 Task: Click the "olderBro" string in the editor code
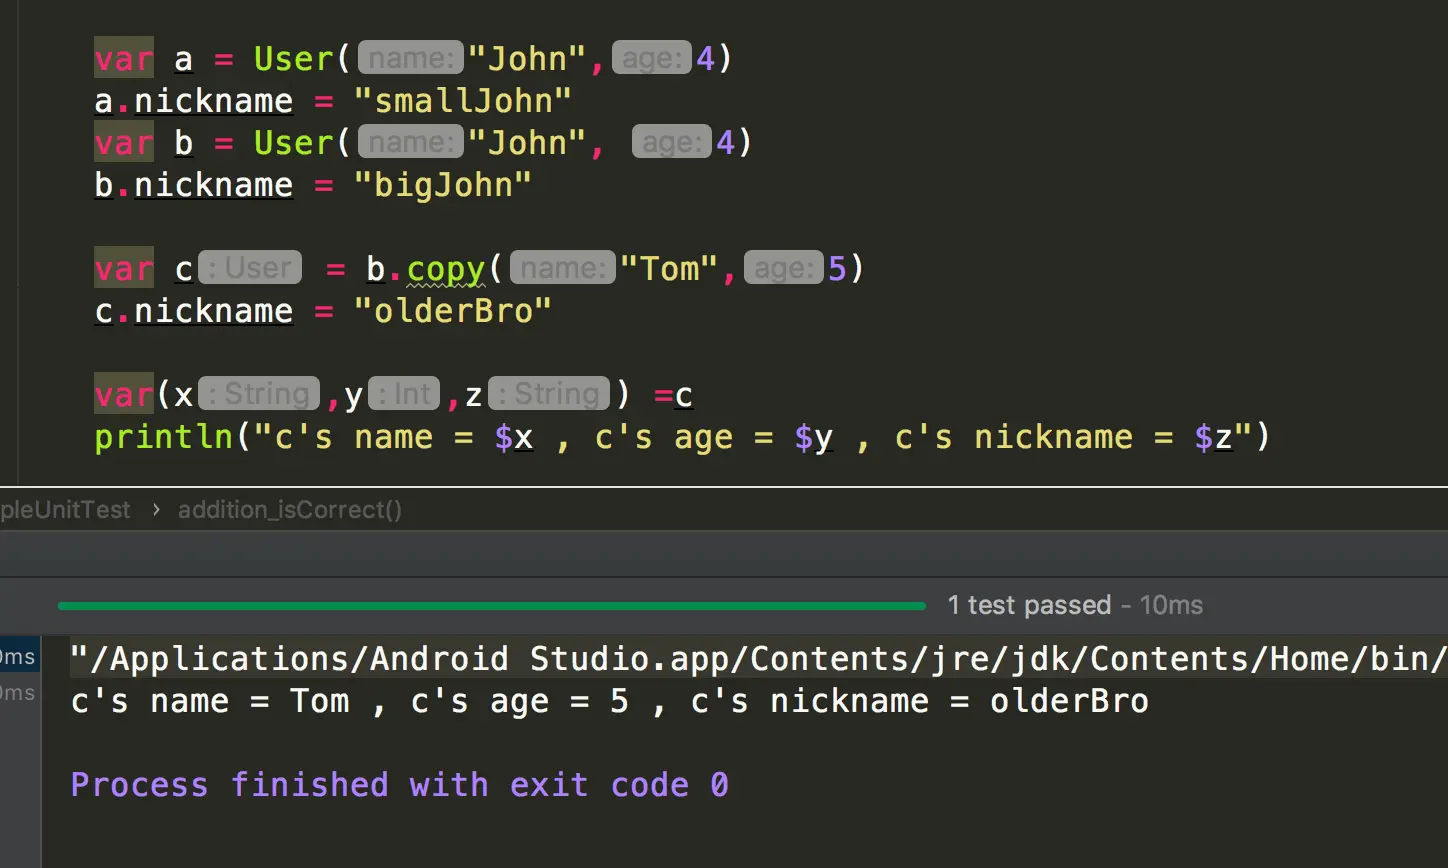click(x=452, y=311)
